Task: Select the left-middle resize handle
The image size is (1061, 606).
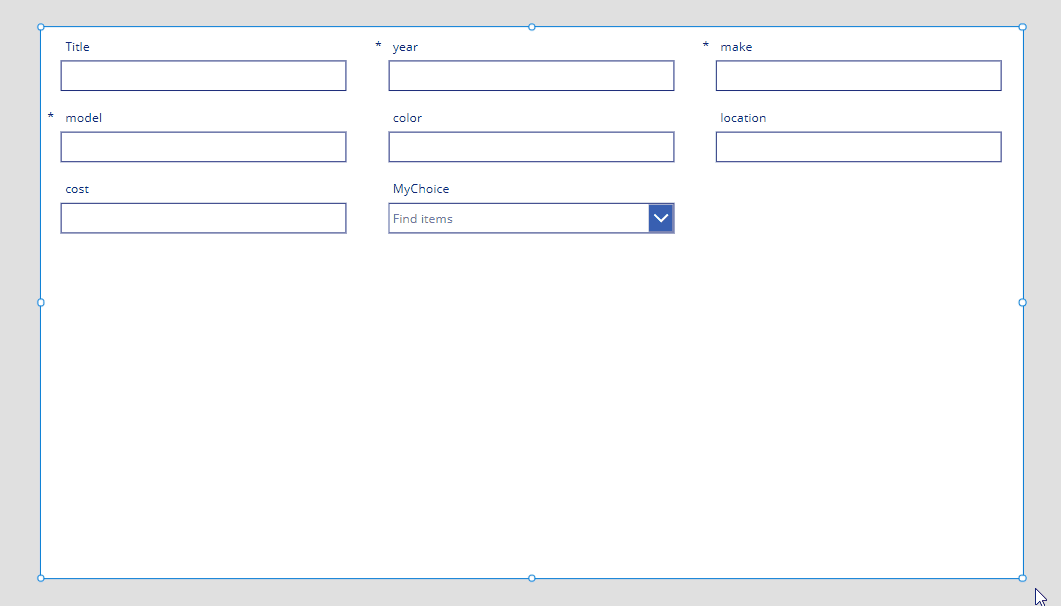Action: 40,302
